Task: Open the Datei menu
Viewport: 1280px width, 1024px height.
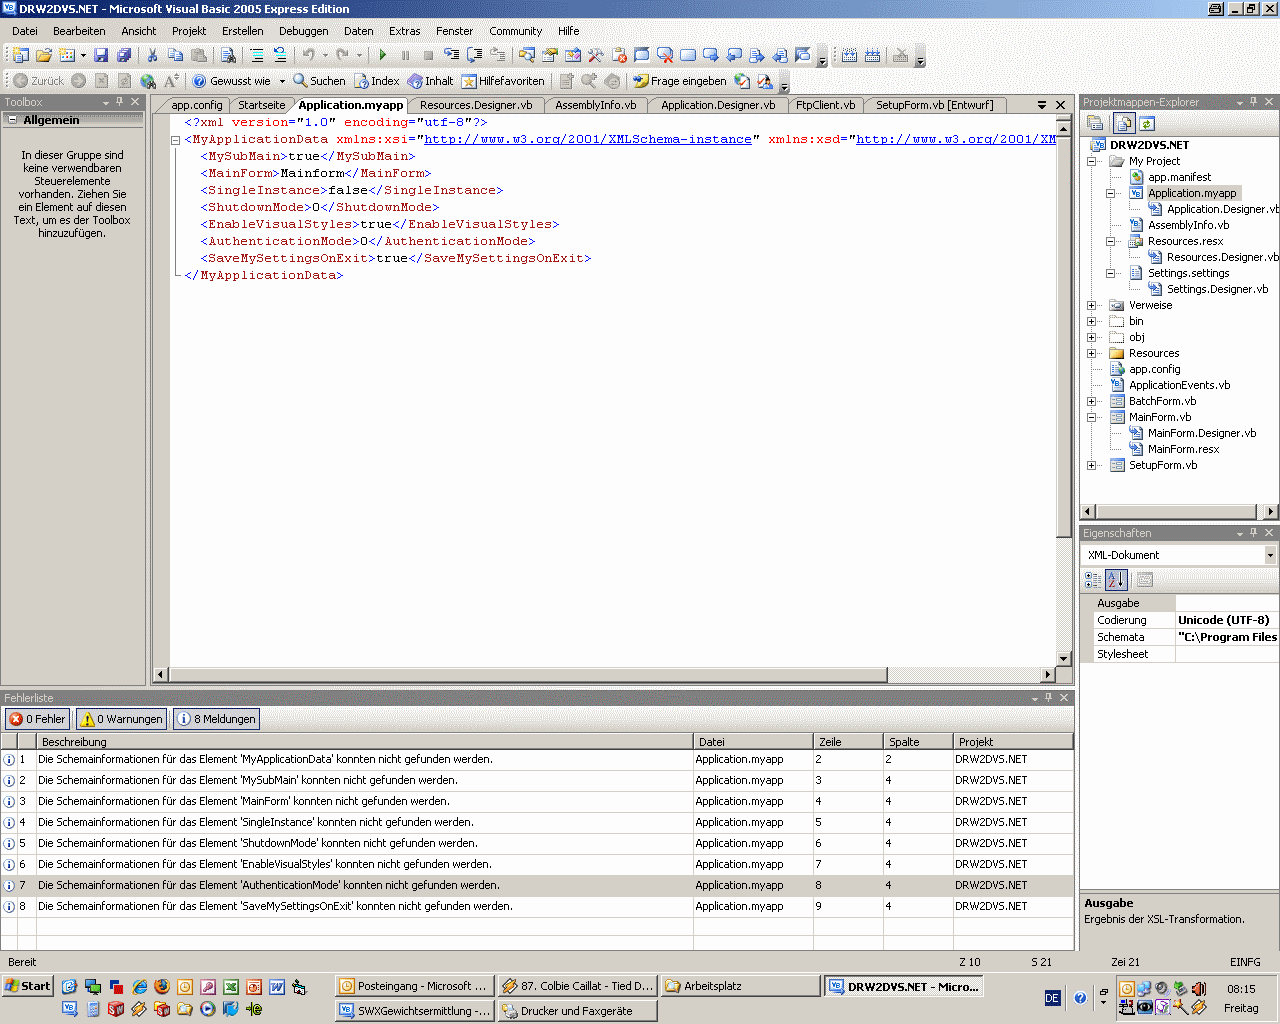Action: click(25, 31)
